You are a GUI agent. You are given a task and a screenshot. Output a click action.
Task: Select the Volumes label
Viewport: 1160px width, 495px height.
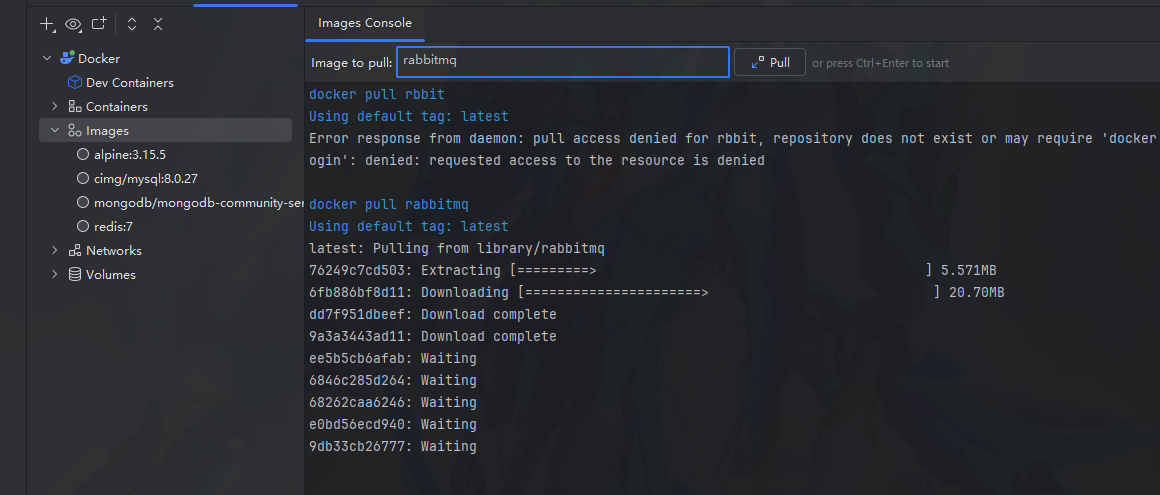coord(111,275)
